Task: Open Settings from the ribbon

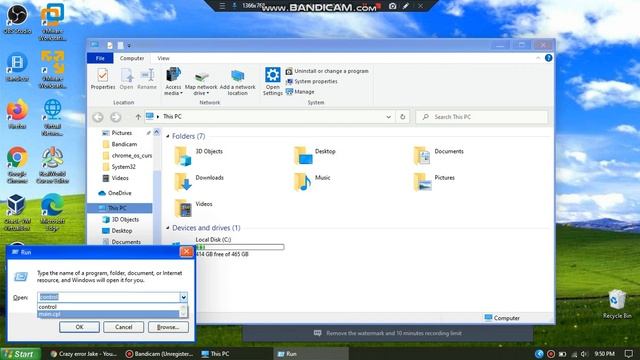Action: tap(272, 82)
